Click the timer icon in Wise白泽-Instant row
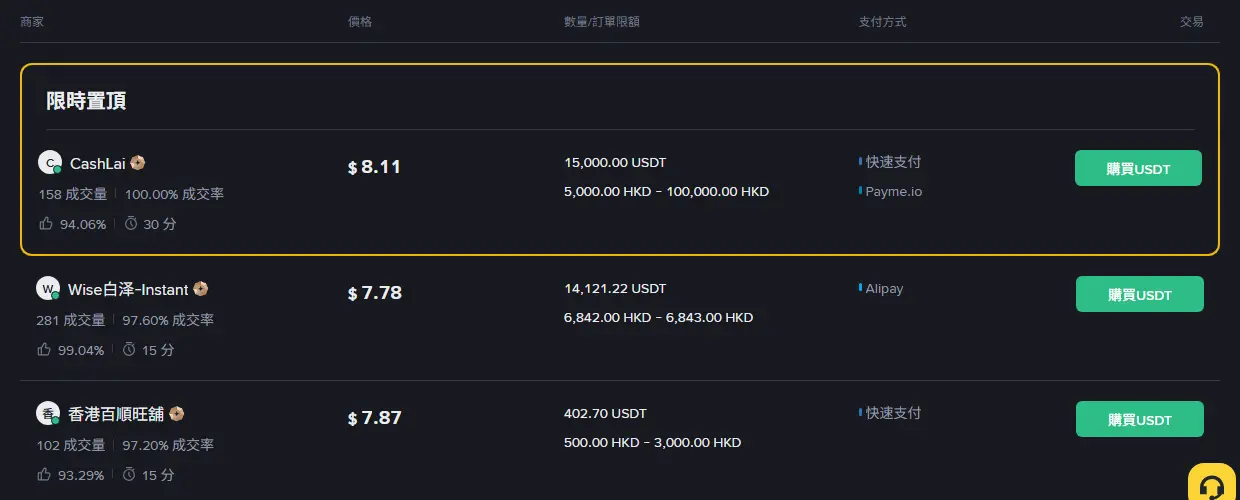 click(x=128, y=350)
